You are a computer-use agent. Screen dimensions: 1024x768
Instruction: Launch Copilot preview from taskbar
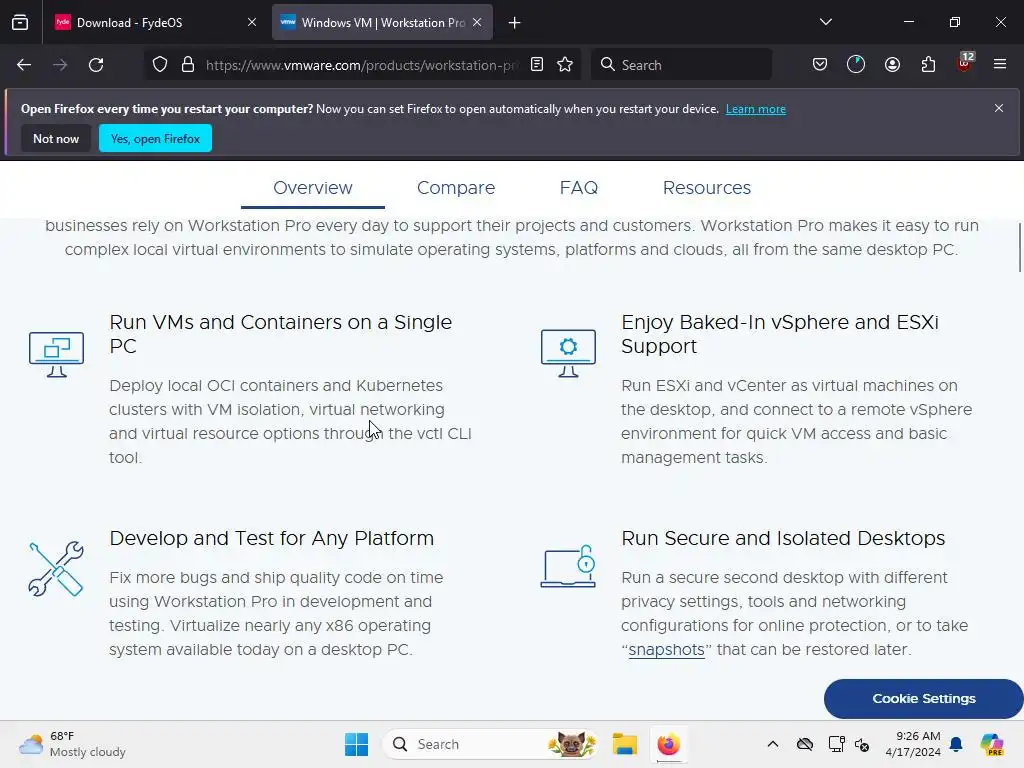tap(992, 744)
